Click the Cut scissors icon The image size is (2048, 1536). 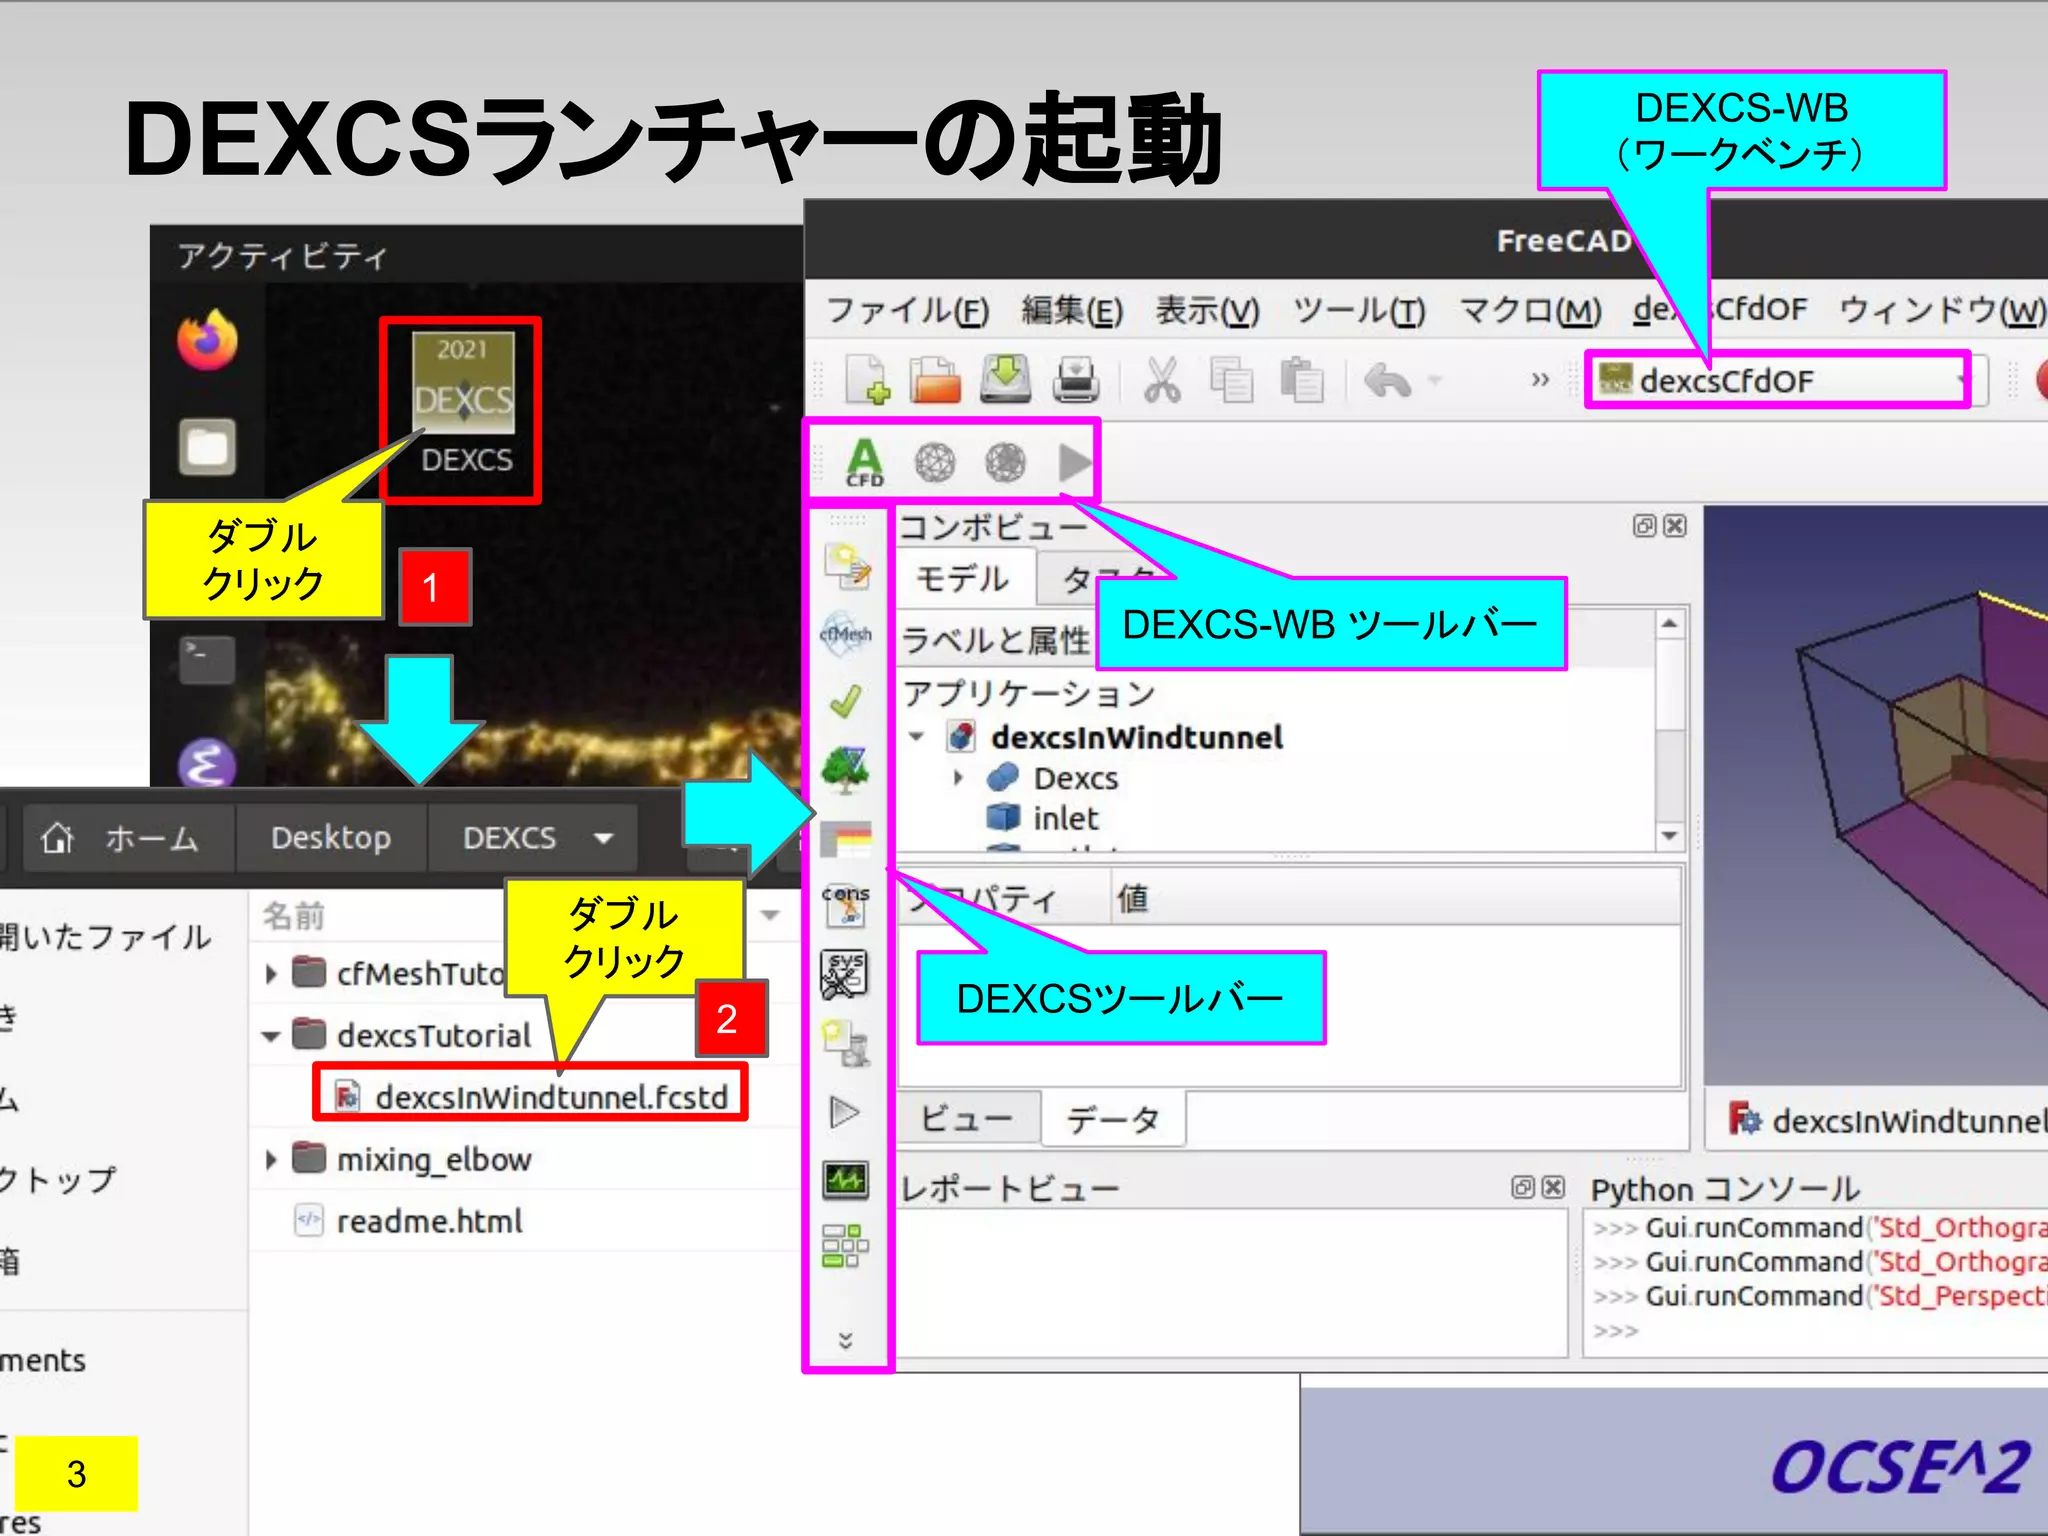[1162, 381]
